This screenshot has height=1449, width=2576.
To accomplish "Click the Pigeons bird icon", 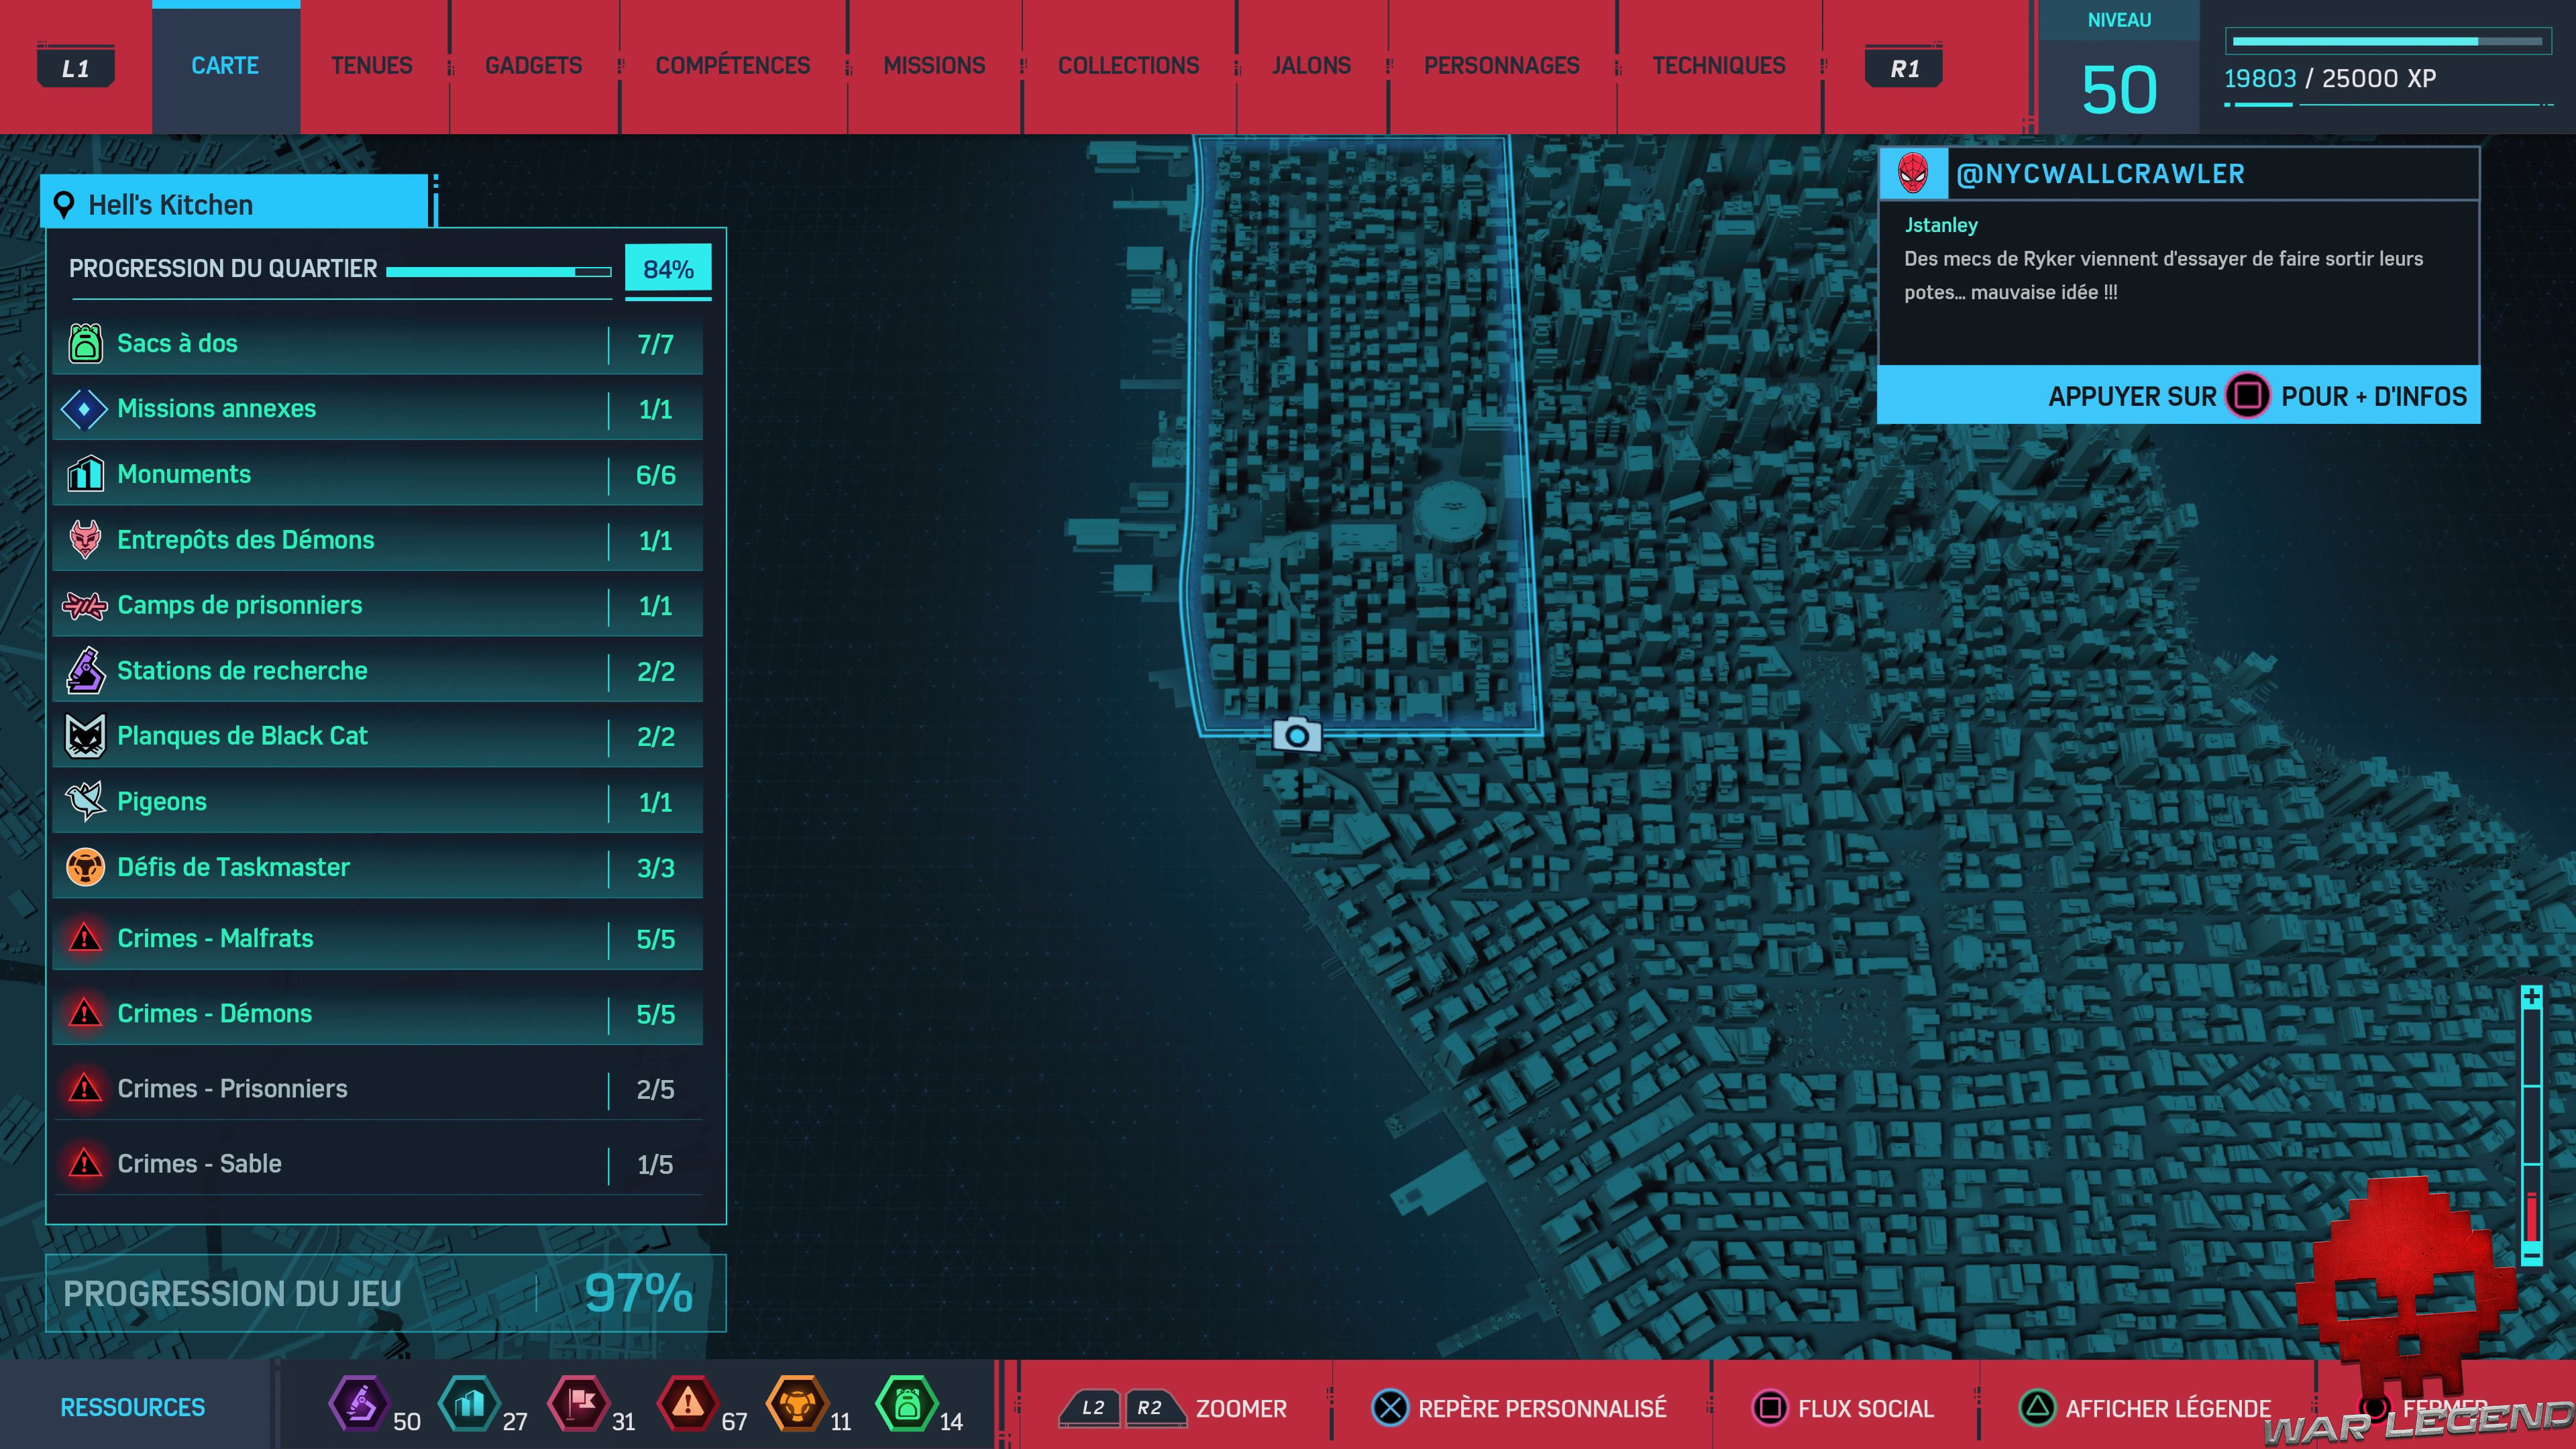I will (x=85, y=801).
